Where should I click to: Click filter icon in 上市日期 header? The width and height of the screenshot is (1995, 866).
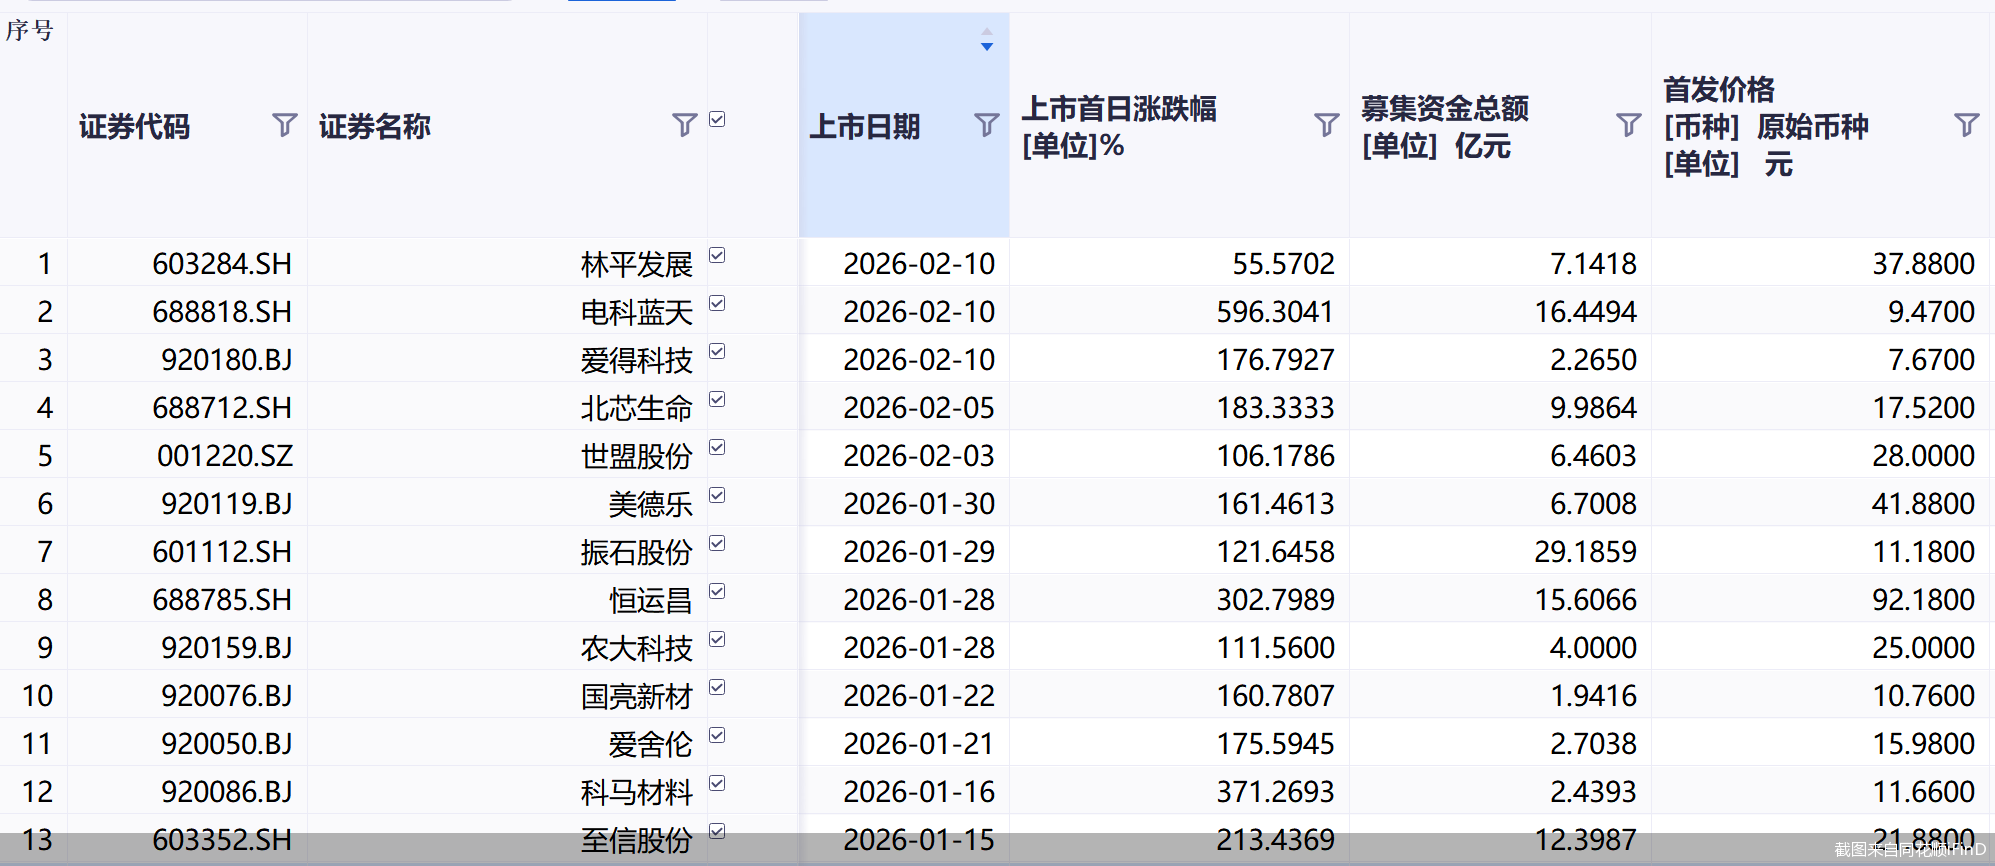986,125
